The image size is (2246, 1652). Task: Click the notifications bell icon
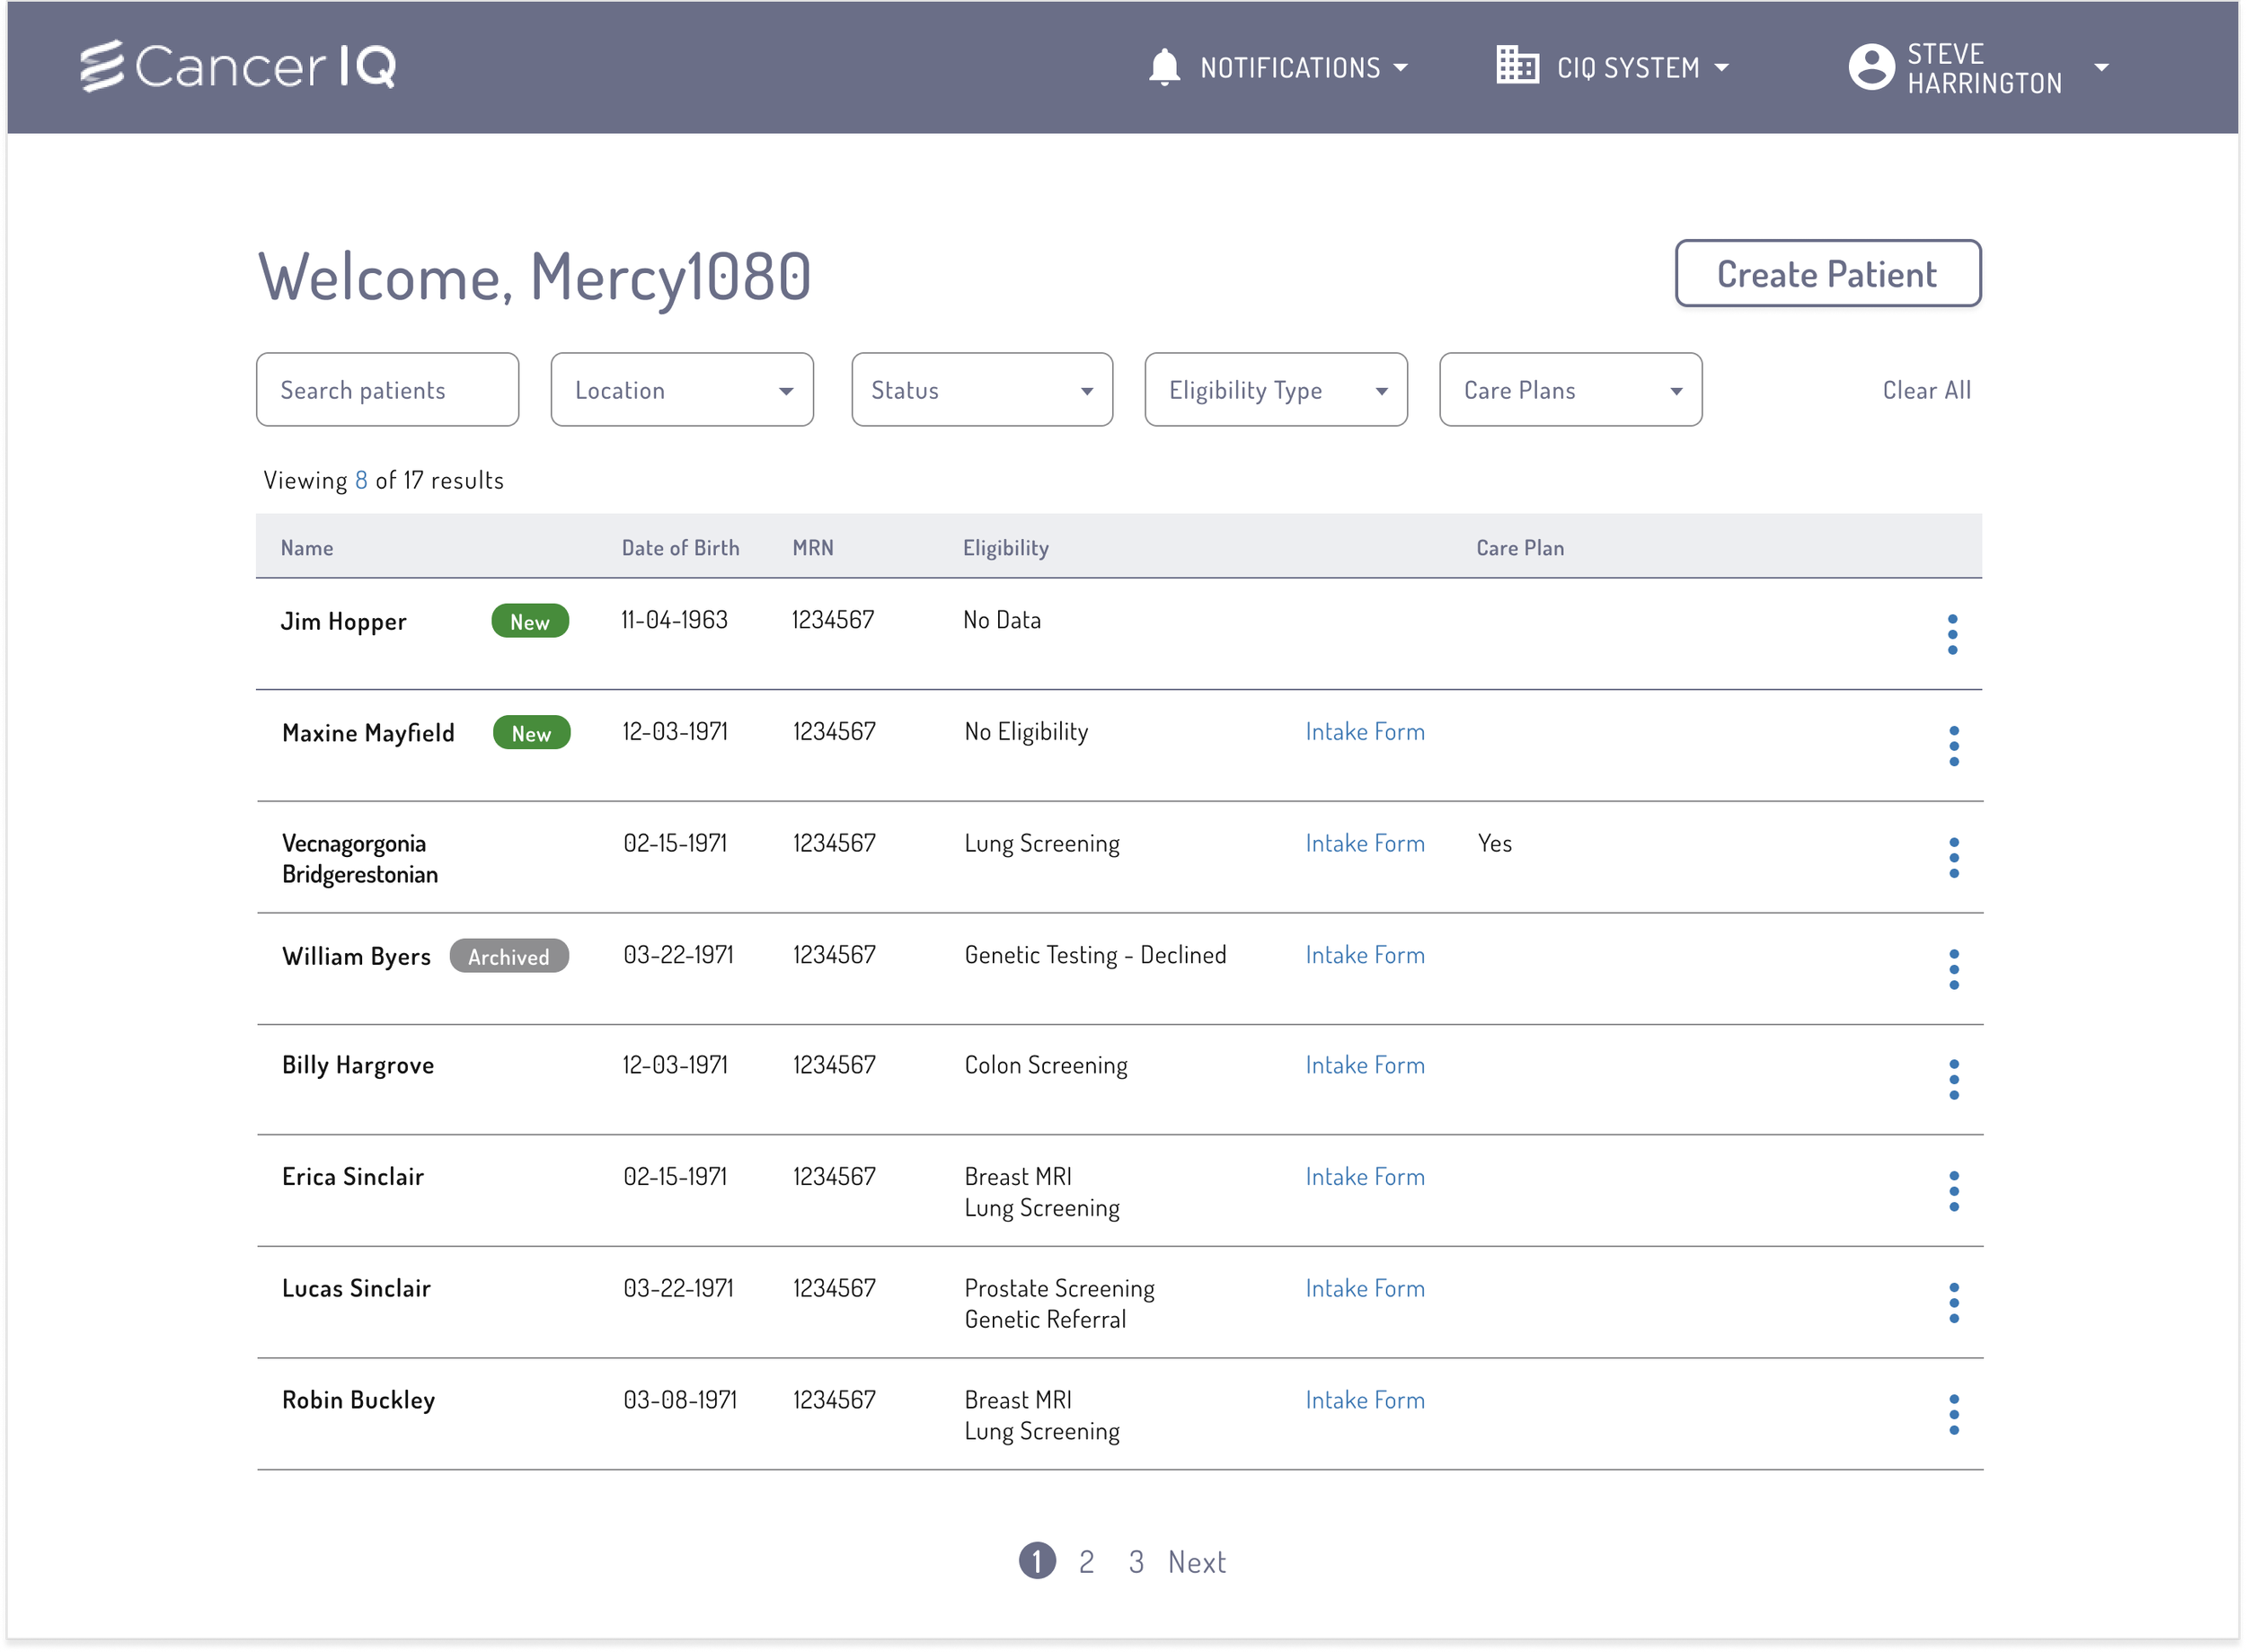click(x=1163, y=67)
